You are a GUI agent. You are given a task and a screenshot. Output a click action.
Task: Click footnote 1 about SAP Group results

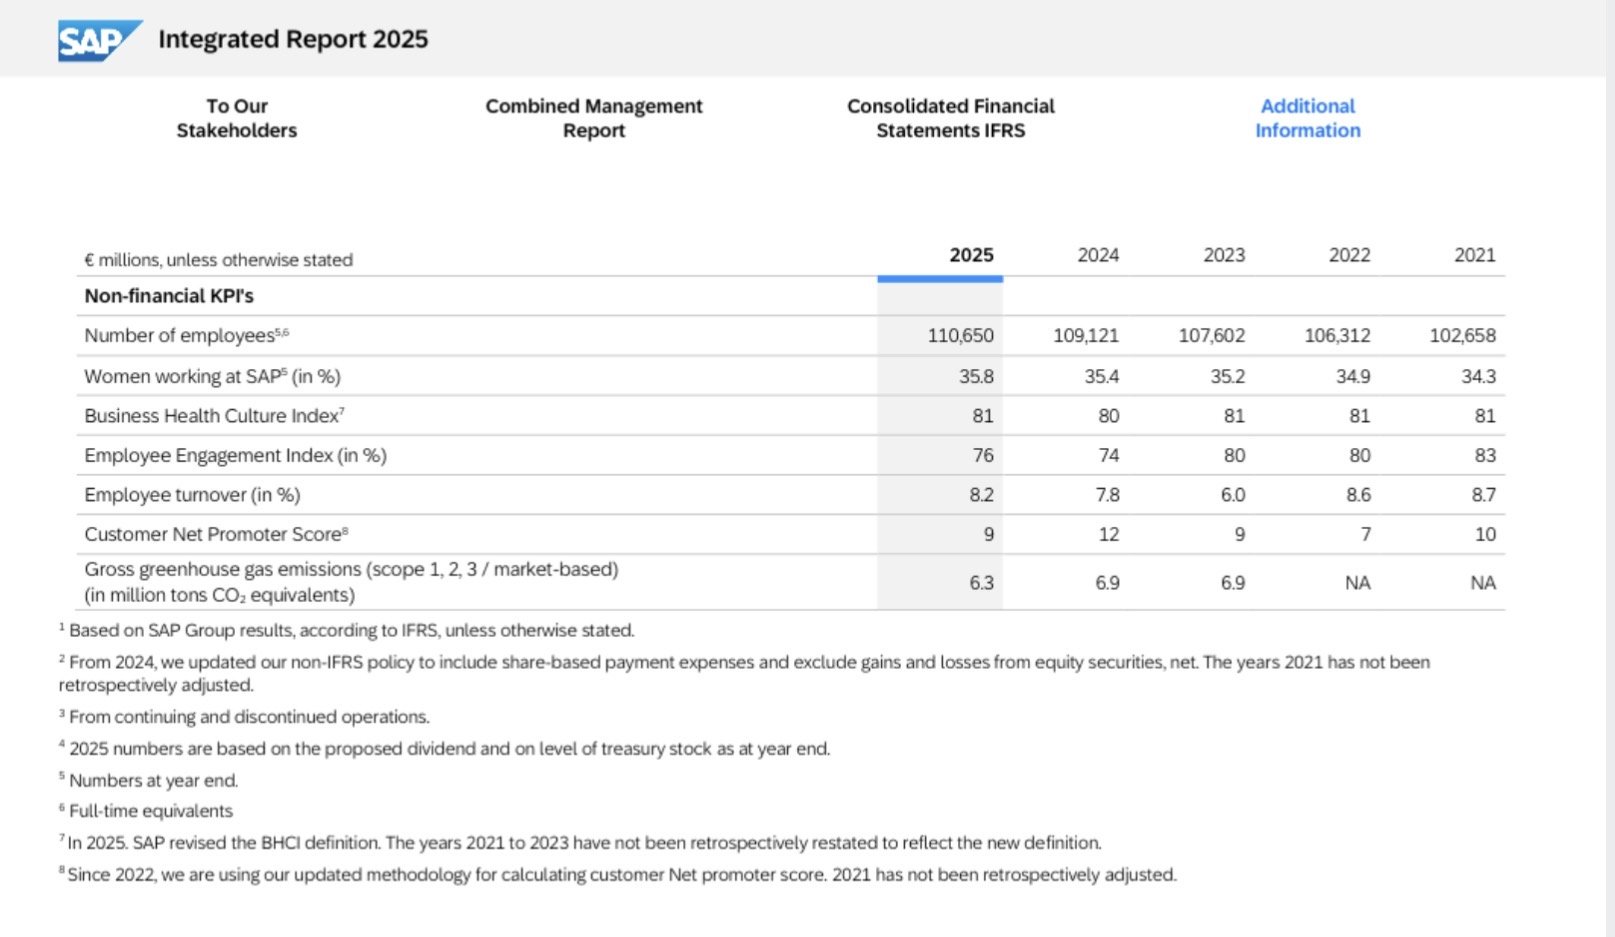[346, 630]
